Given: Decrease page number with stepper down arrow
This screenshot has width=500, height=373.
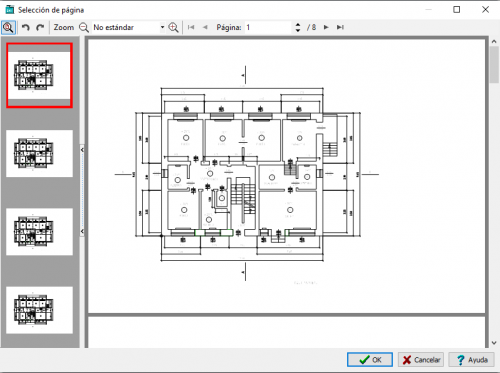Looking at the screenshot, I should [x=298, y=30].
